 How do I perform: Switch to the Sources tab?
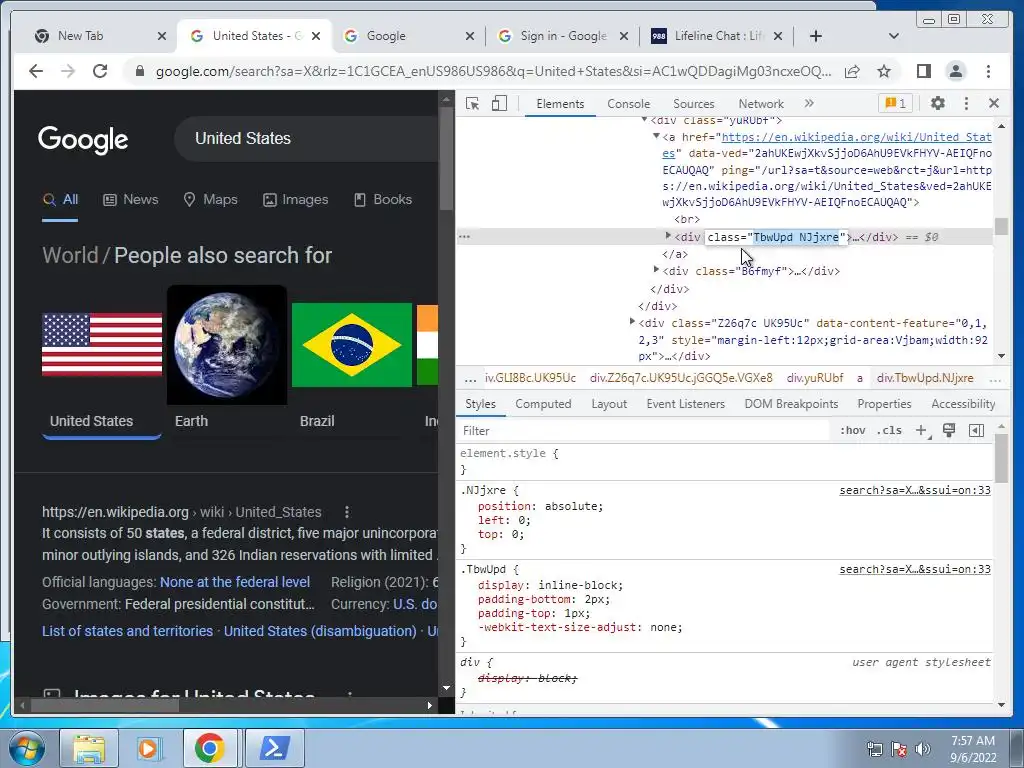point(694,104)
